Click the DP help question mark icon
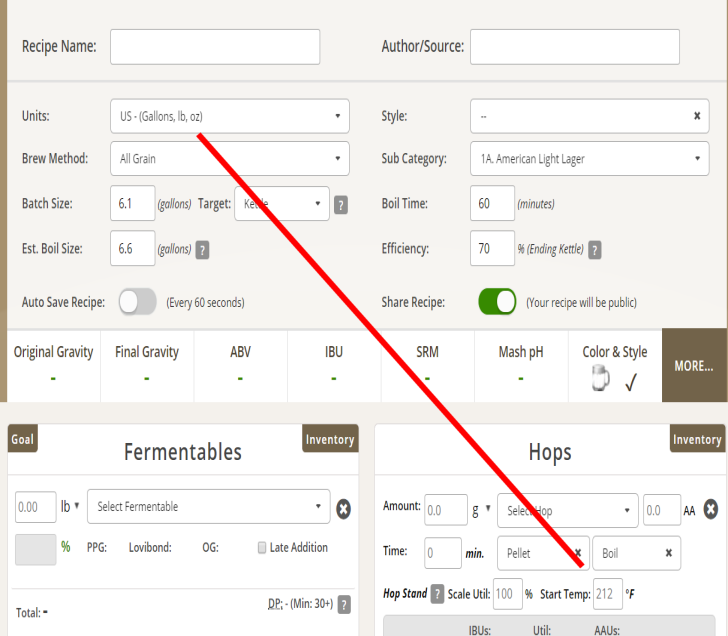 [344, 604]
